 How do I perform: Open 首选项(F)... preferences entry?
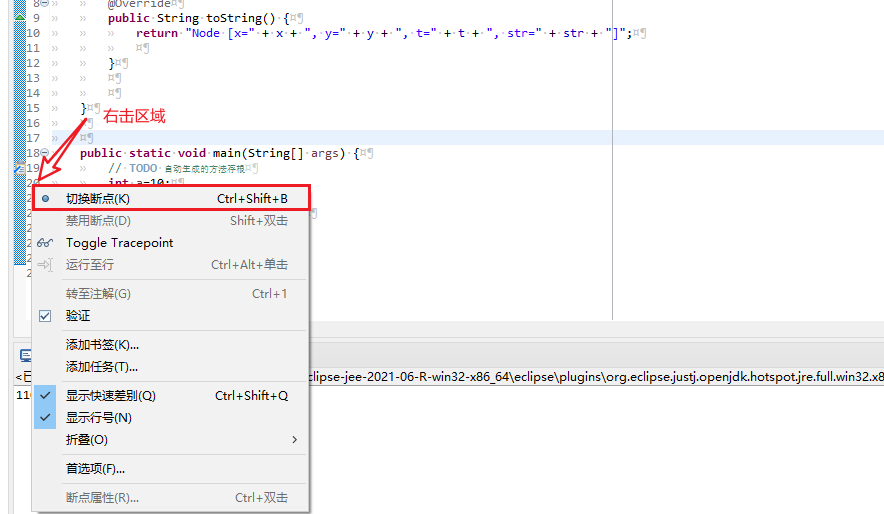(x=95, y=469)
